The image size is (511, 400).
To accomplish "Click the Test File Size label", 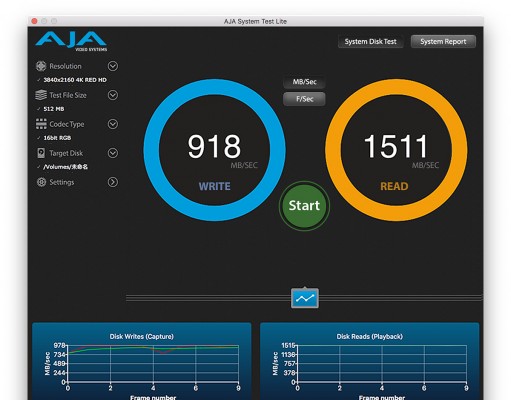I will point(68,95).
